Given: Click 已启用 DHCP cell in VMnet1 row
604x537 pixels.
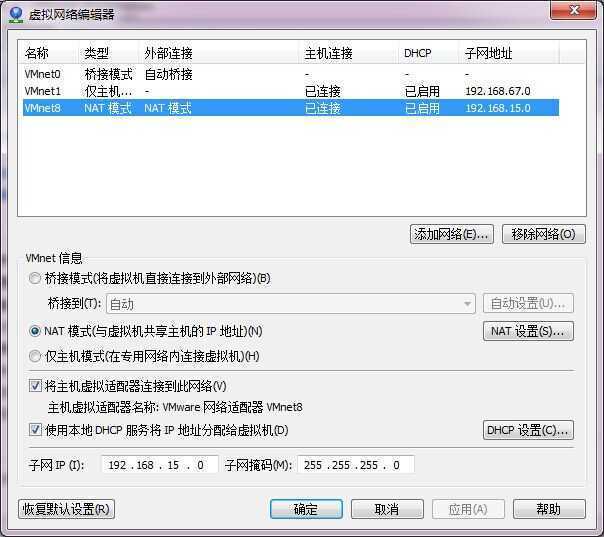Looking at the screenshot, I should [422, 91].
